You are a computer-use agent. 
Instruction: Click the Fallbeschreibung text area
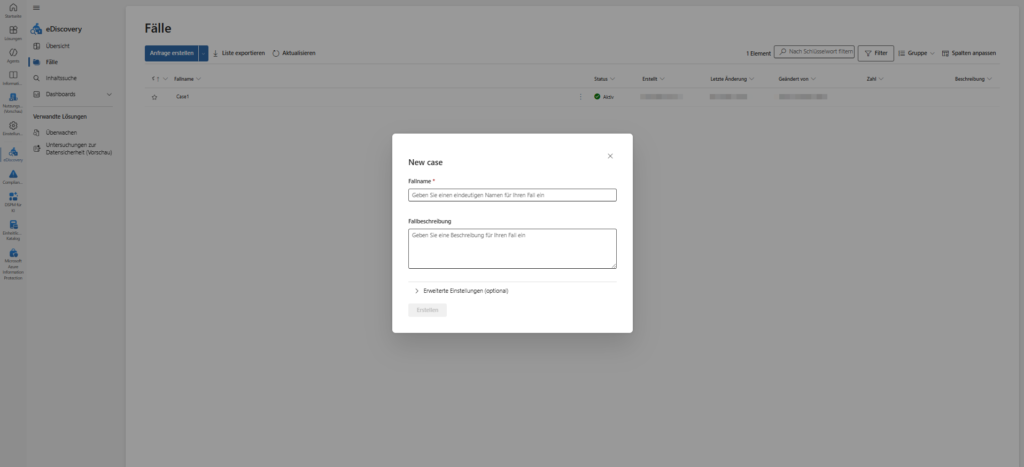[512, 248]
